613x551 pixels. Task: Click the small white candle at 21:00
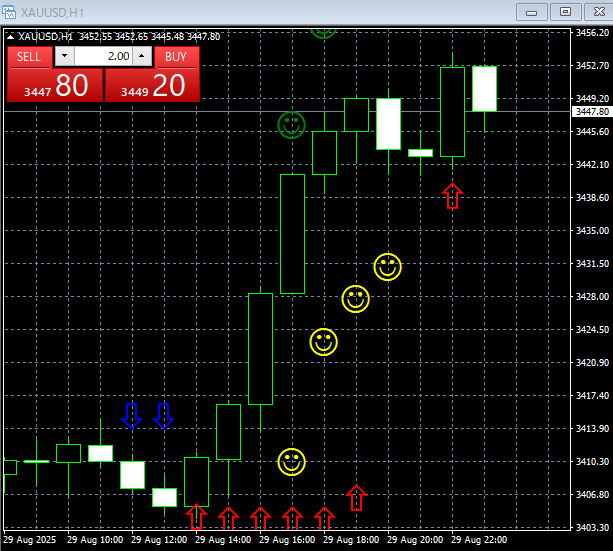[420, 153]
